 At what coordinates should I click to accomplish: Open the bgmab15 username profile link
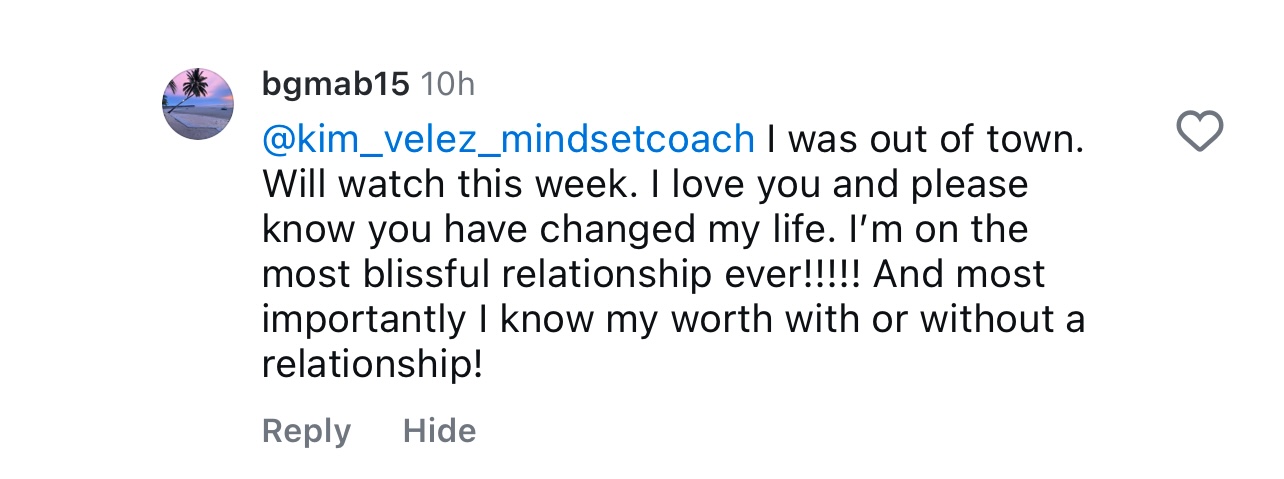point(335,85)
